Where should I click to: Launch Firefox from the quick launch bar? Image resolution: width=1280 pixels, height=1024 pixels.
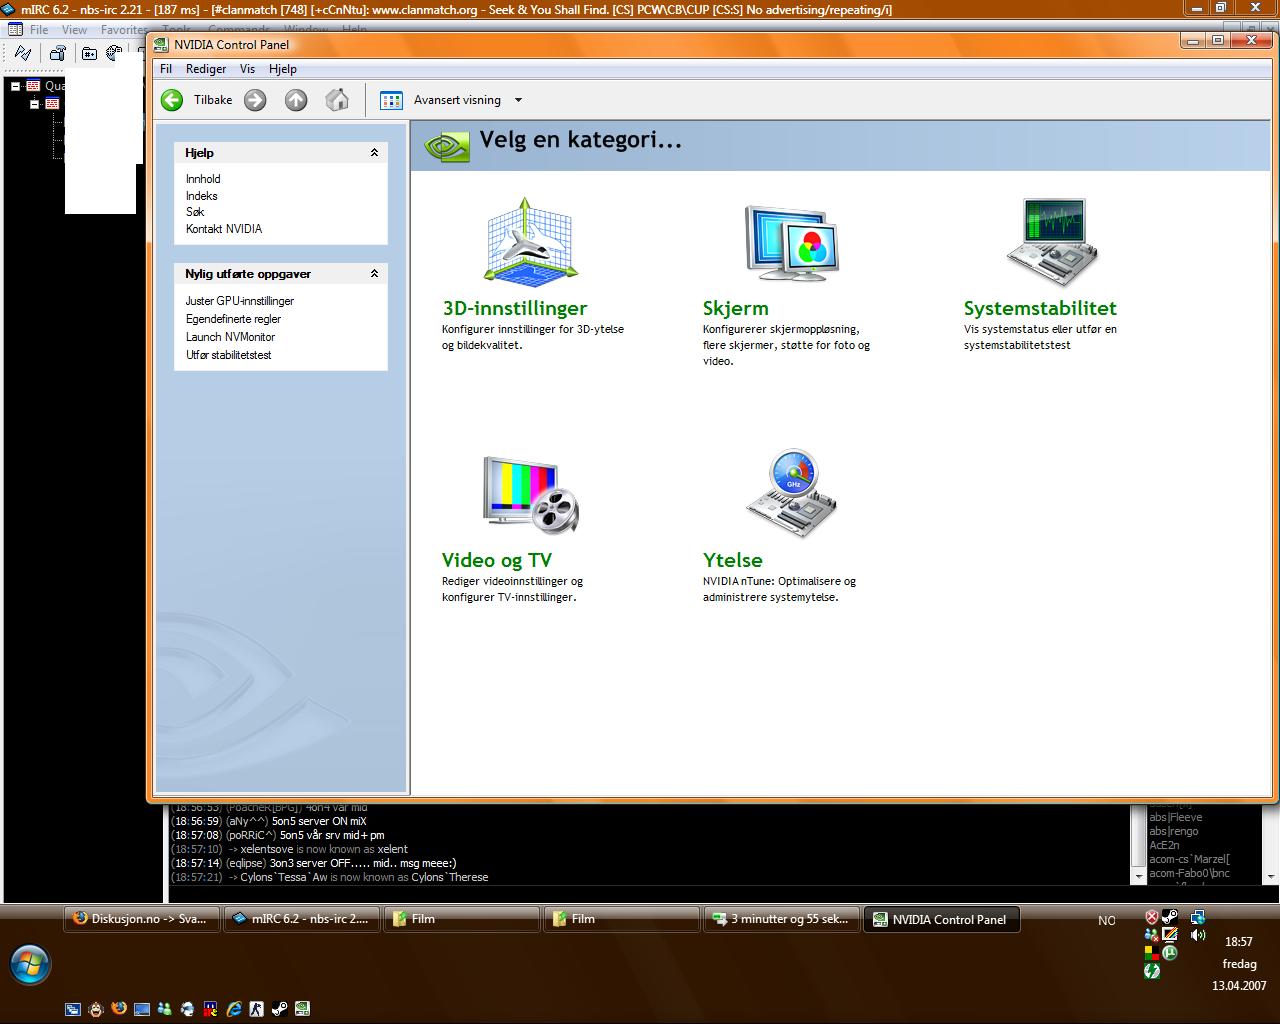(x=119, y=1008)
